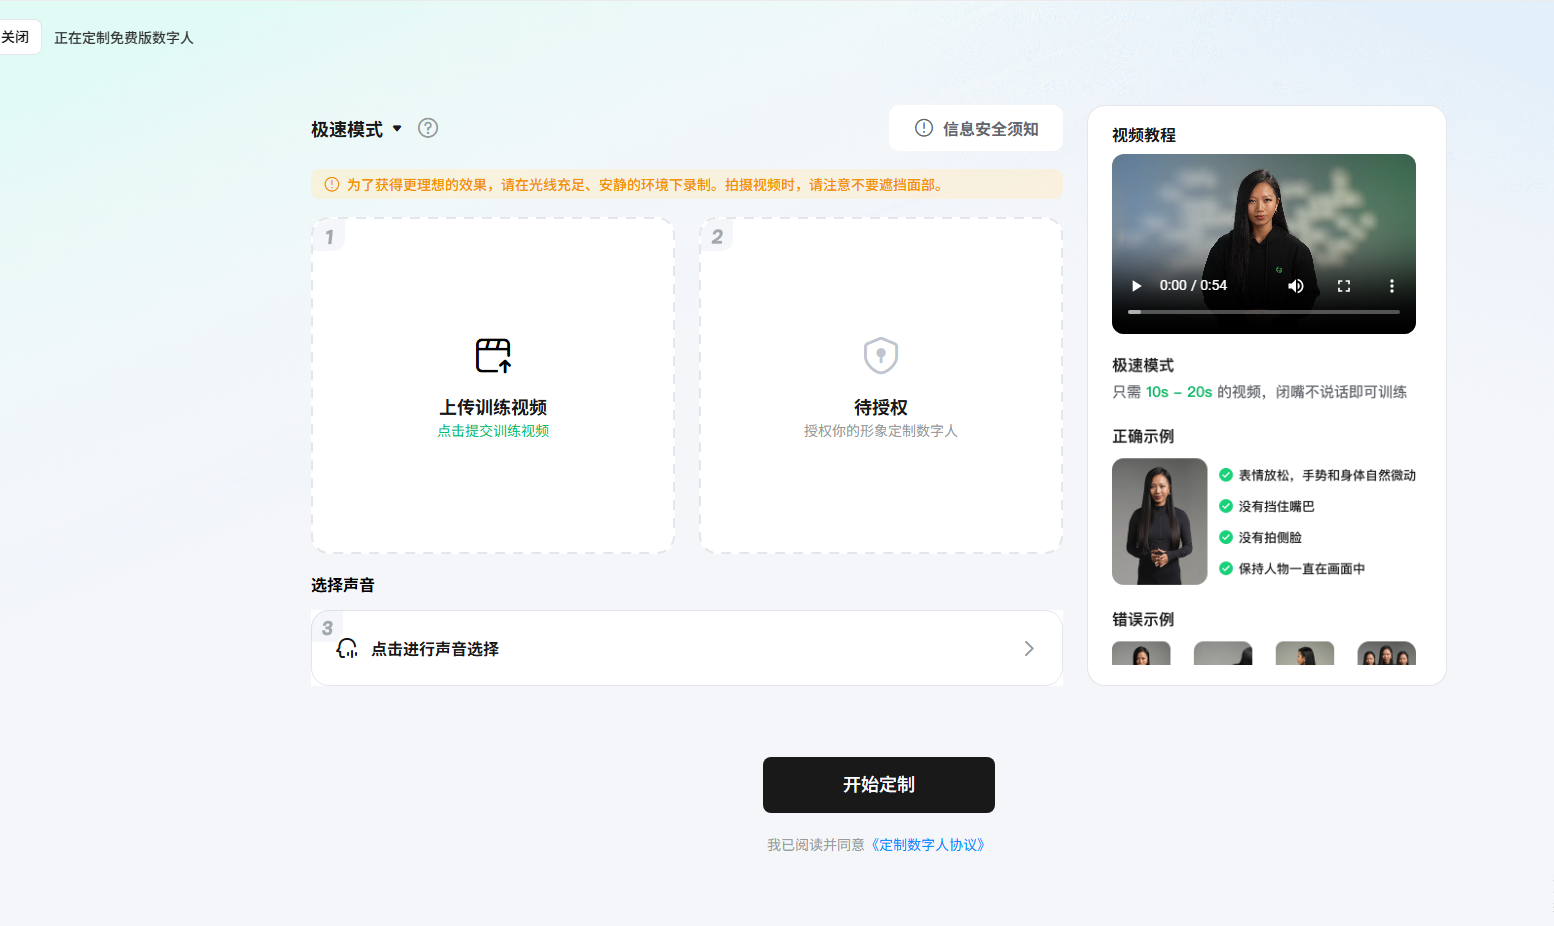The image size is (1554, 926).
Task: Open the voice selection row chevron
Action: point(1029,649)
